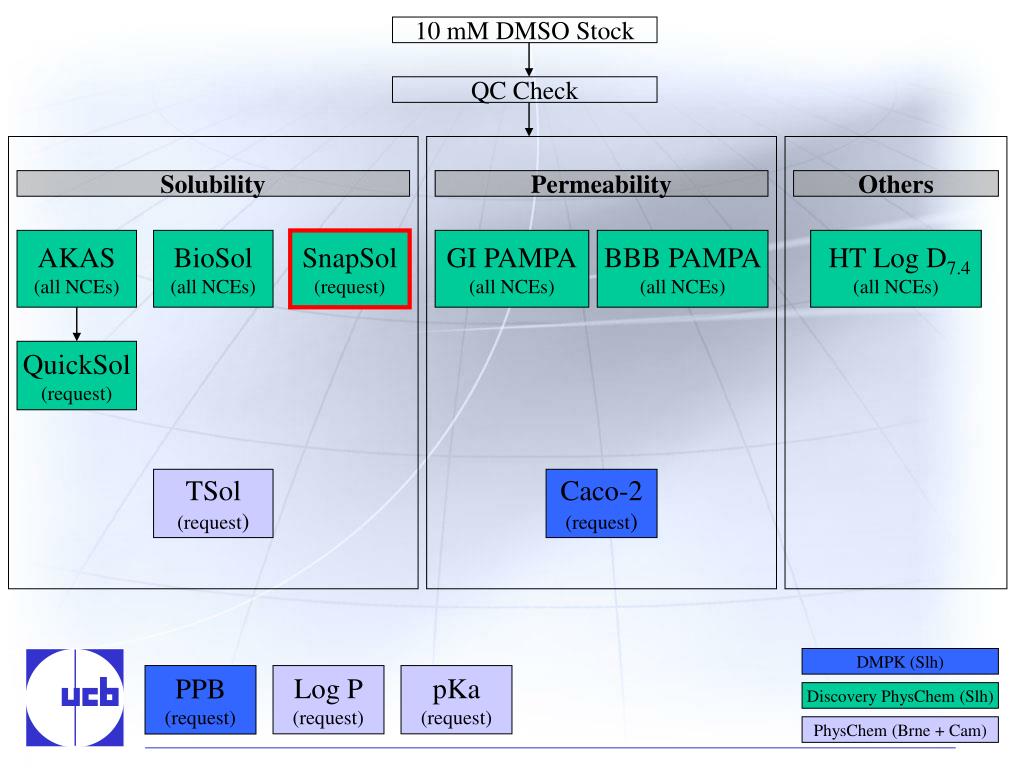Click the 10 mM DMSO Stock box

pos(524,30)
